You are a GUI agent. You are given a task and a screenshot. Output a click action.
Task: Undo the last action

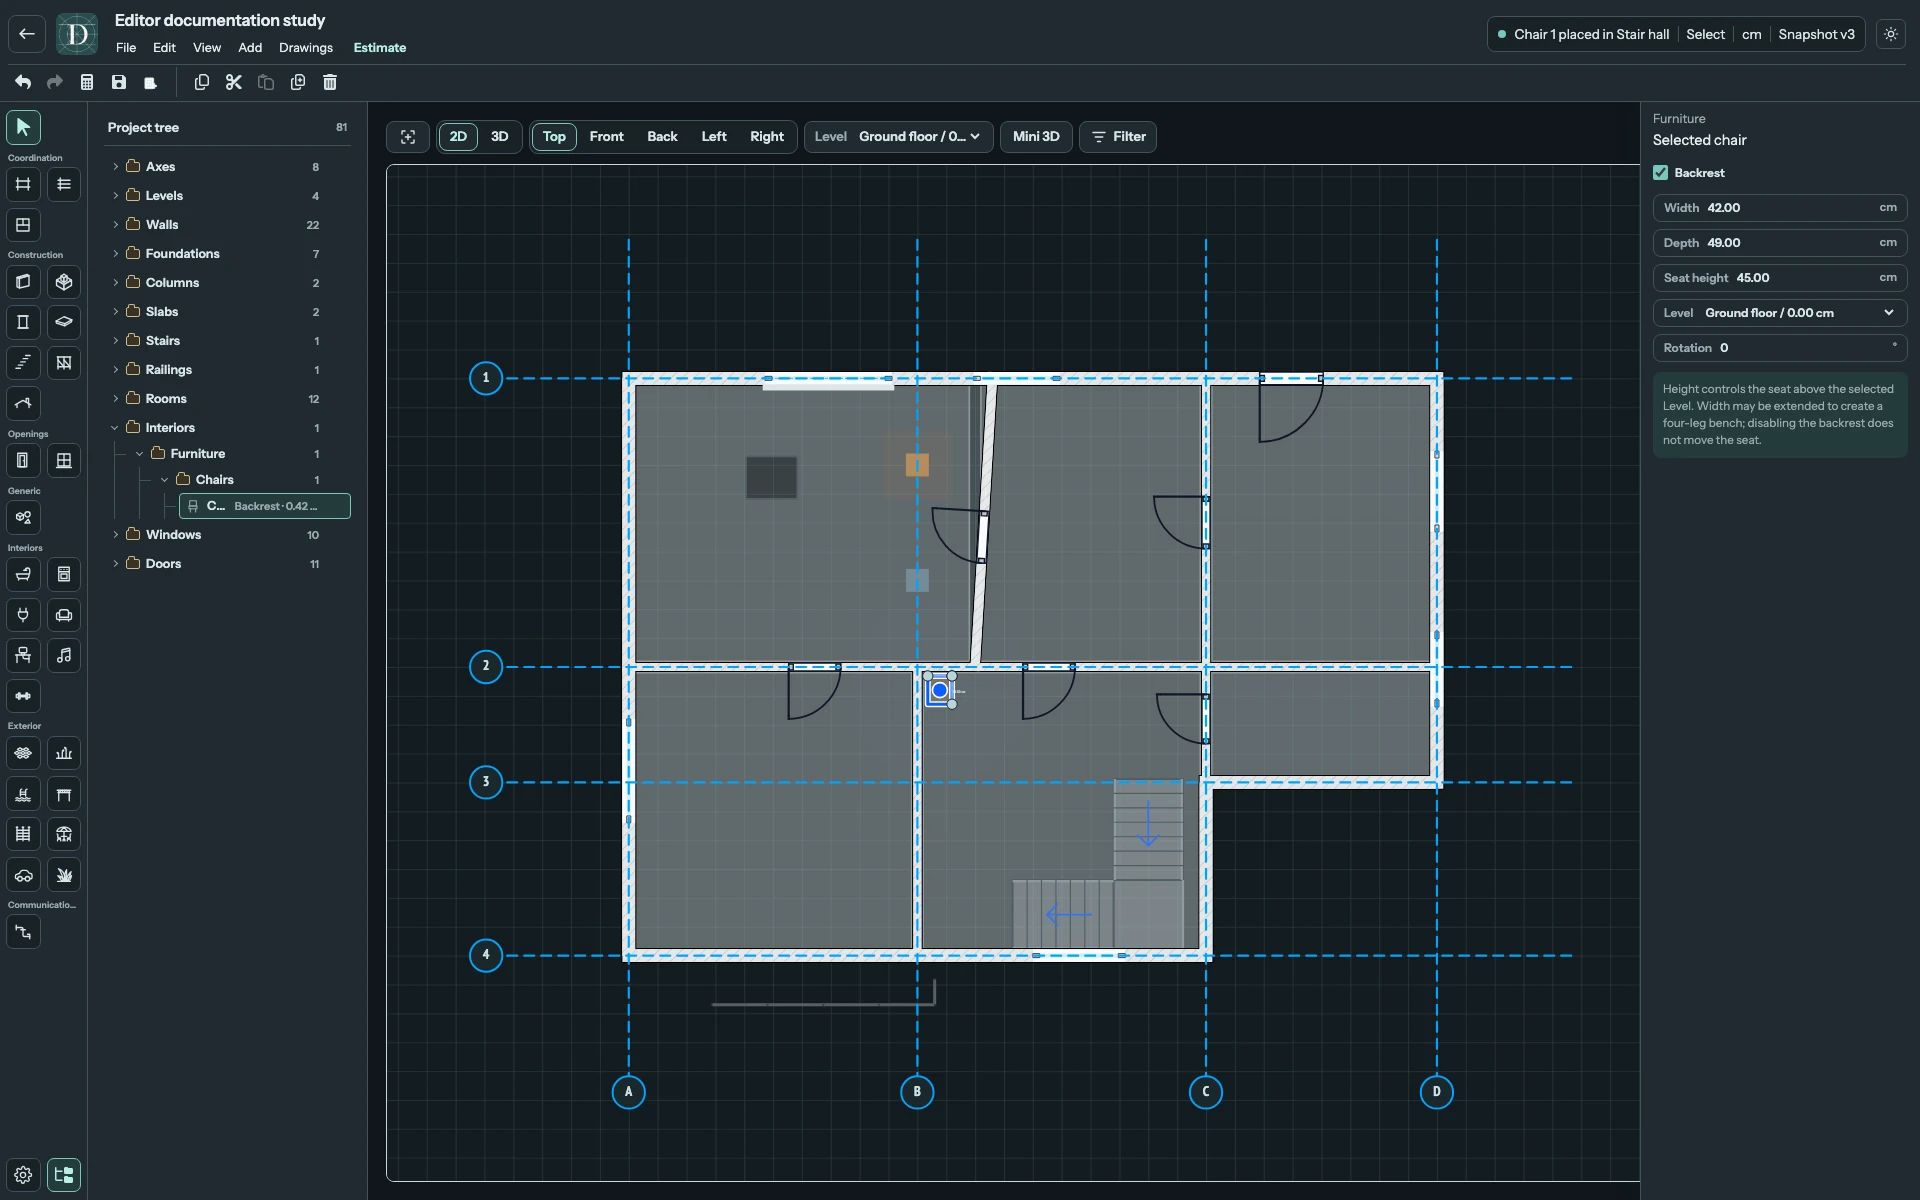pyautogui.click(x=23, y=82)
